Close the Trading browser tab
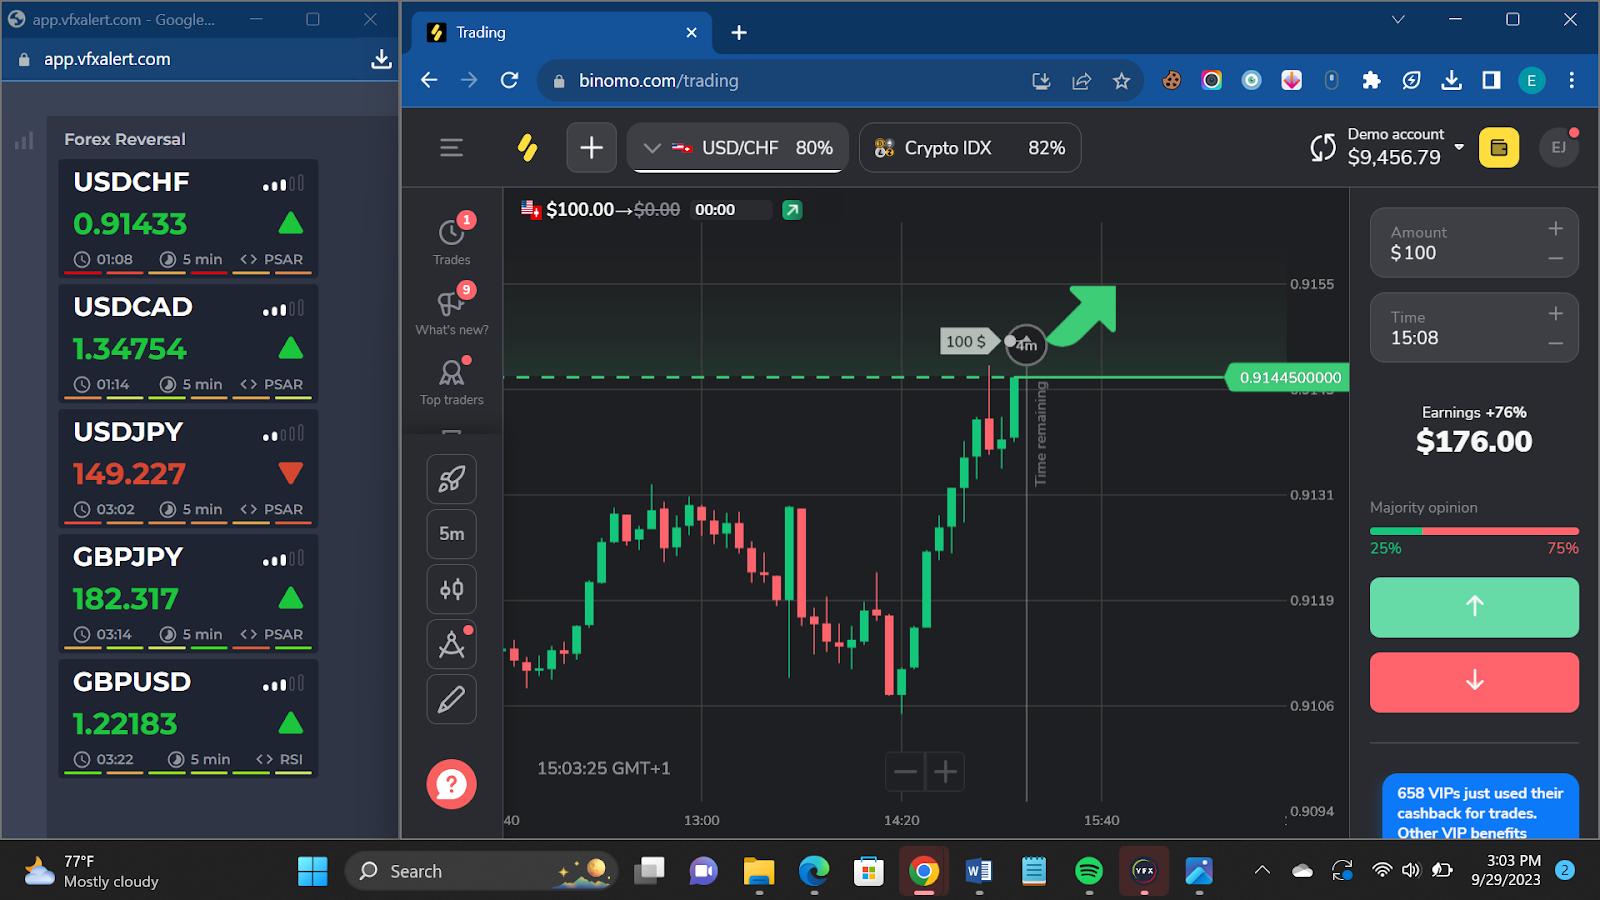Image resolution: width=1600 pixels, height=900 pixels. pos(691,33)
